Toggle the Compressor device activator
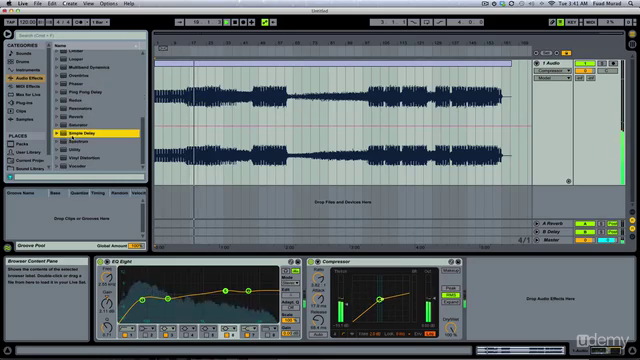The height and width of the screenshot is (360, 640). (x=311, y=262)
